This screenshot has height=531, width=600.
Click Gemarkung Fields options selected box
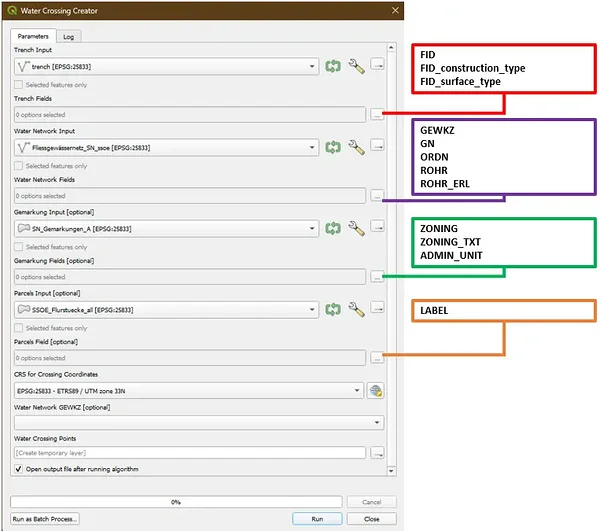190,277
